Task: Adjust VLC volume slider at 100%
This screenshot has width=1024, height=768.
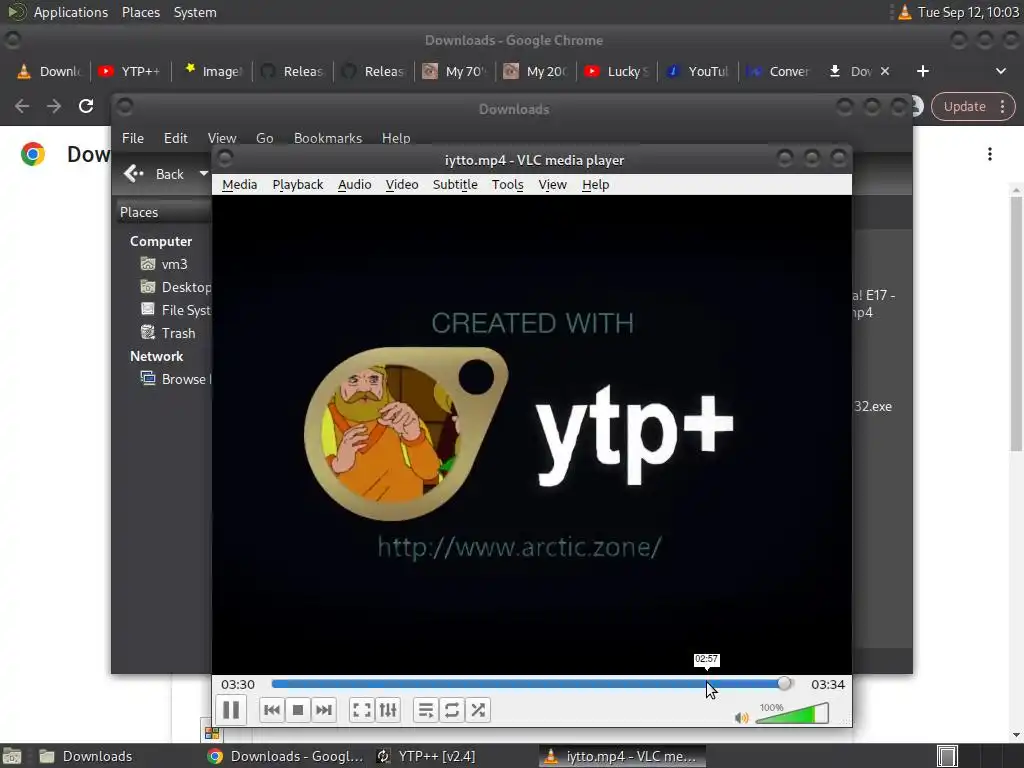Action: [x=792, y=713]
